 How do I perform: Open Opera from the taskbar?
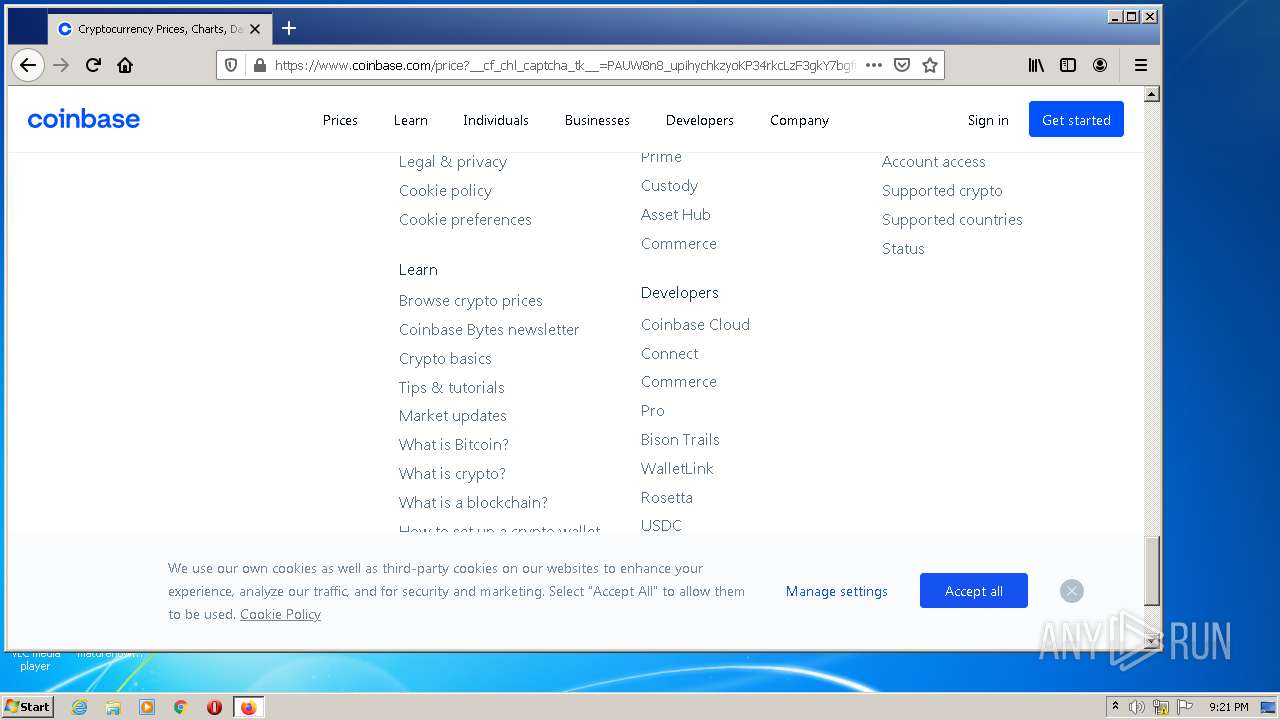click(x=214, y=707)
